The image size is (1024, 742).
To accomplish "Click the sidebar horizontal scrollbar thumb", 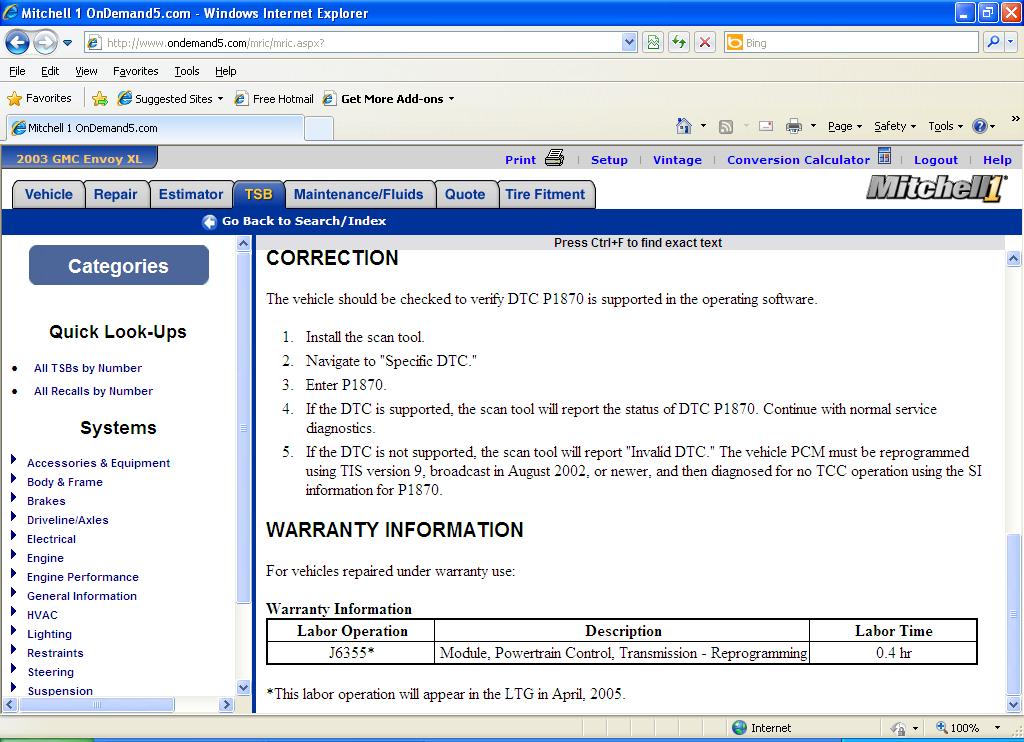I will (x=97, y=705).
